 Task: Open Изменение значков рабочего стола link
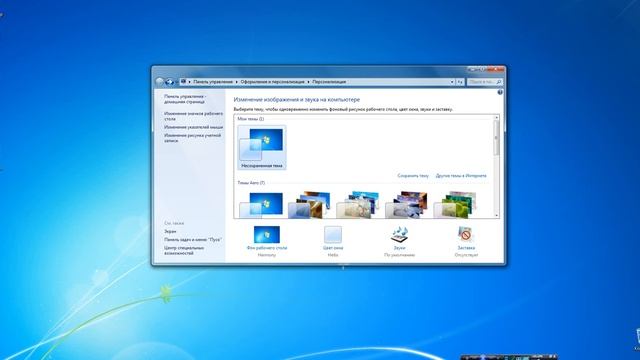pos(193,116)
